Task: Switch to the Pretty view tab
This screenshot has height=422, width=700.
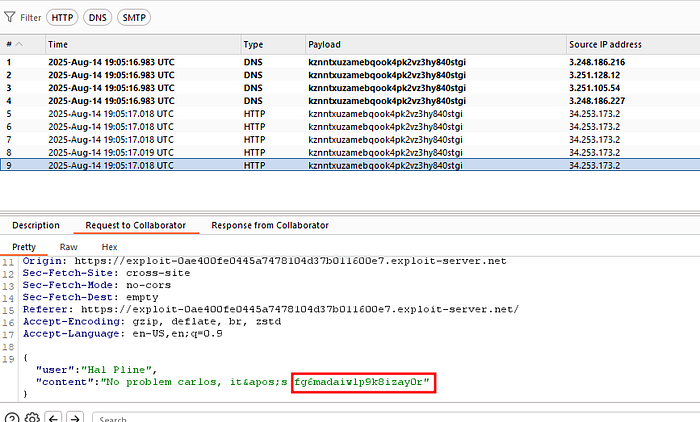Action: click(24, 247)
